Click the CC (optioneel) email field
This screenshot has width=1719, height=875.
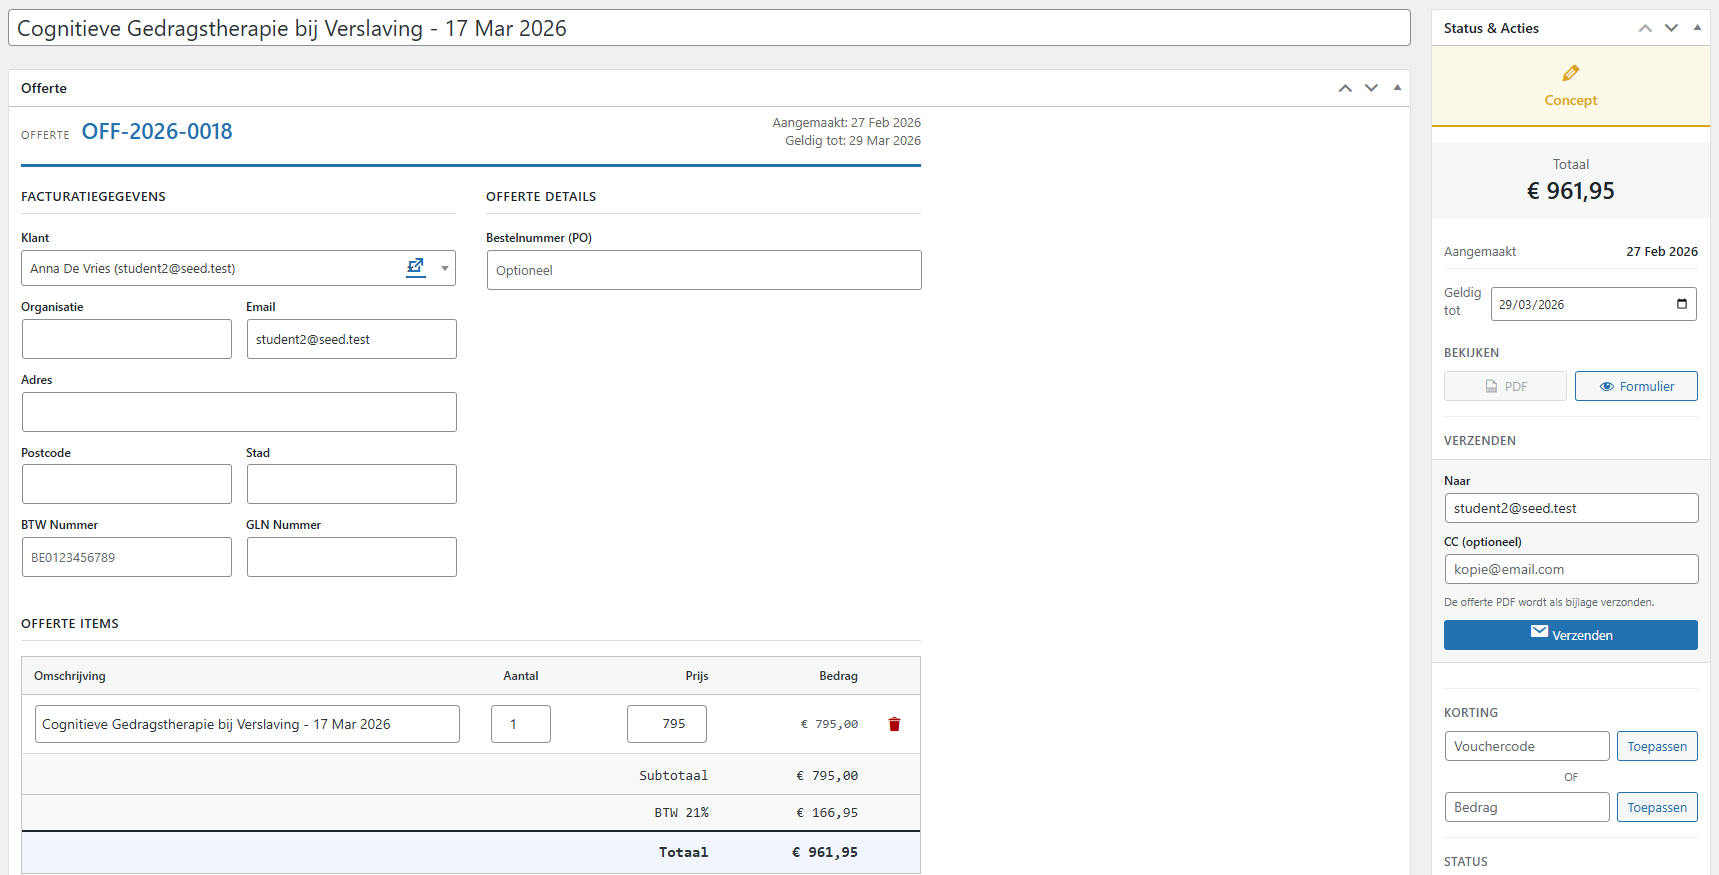tap(1570, 569)
